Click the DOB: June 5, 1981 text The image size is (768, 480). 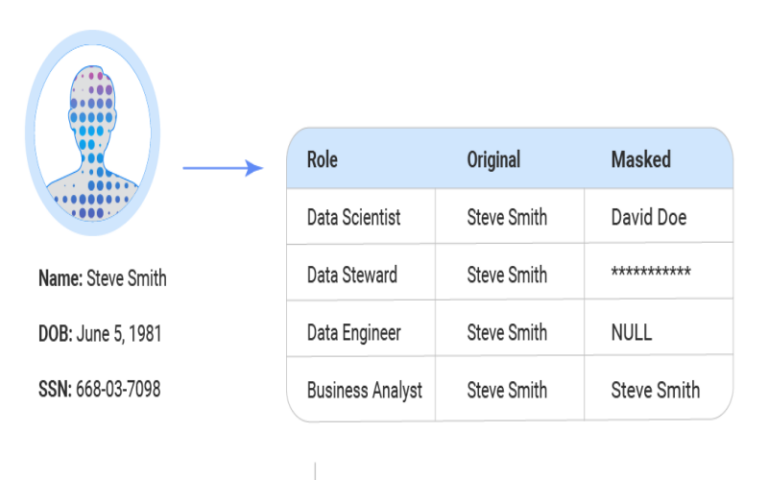(99, 333)
